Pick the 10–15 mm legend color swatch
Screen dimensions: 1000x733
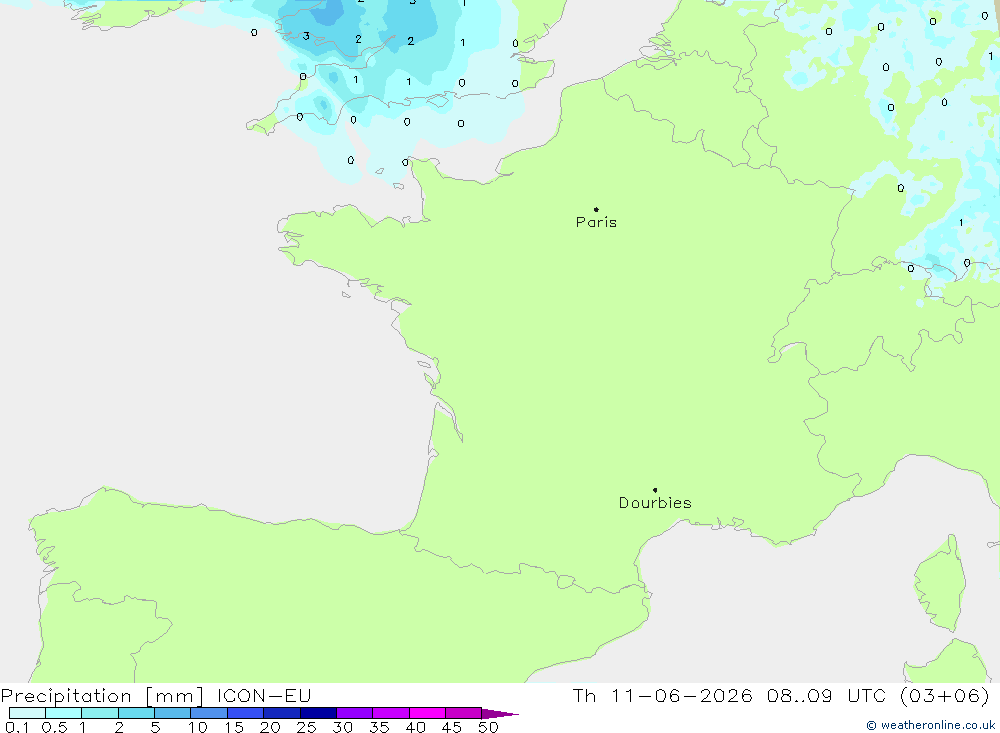coord(209,713)
